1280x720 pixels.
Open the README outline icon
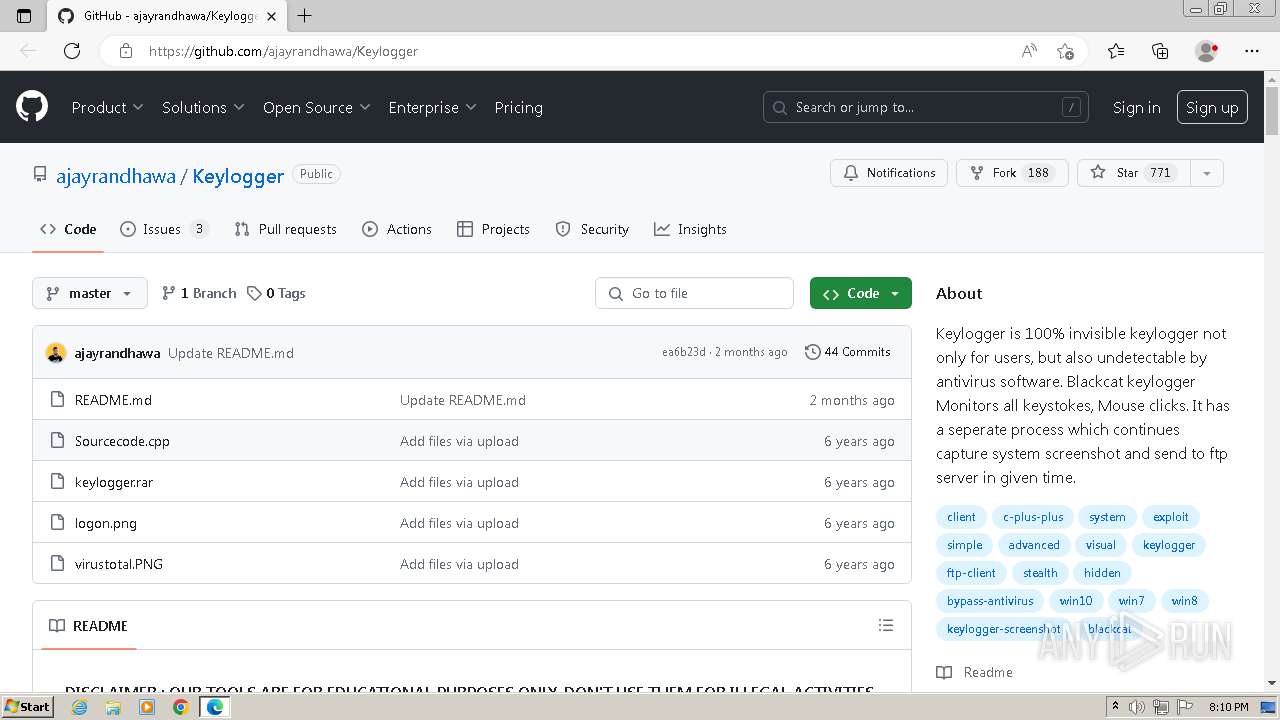(x=885, y=625)
